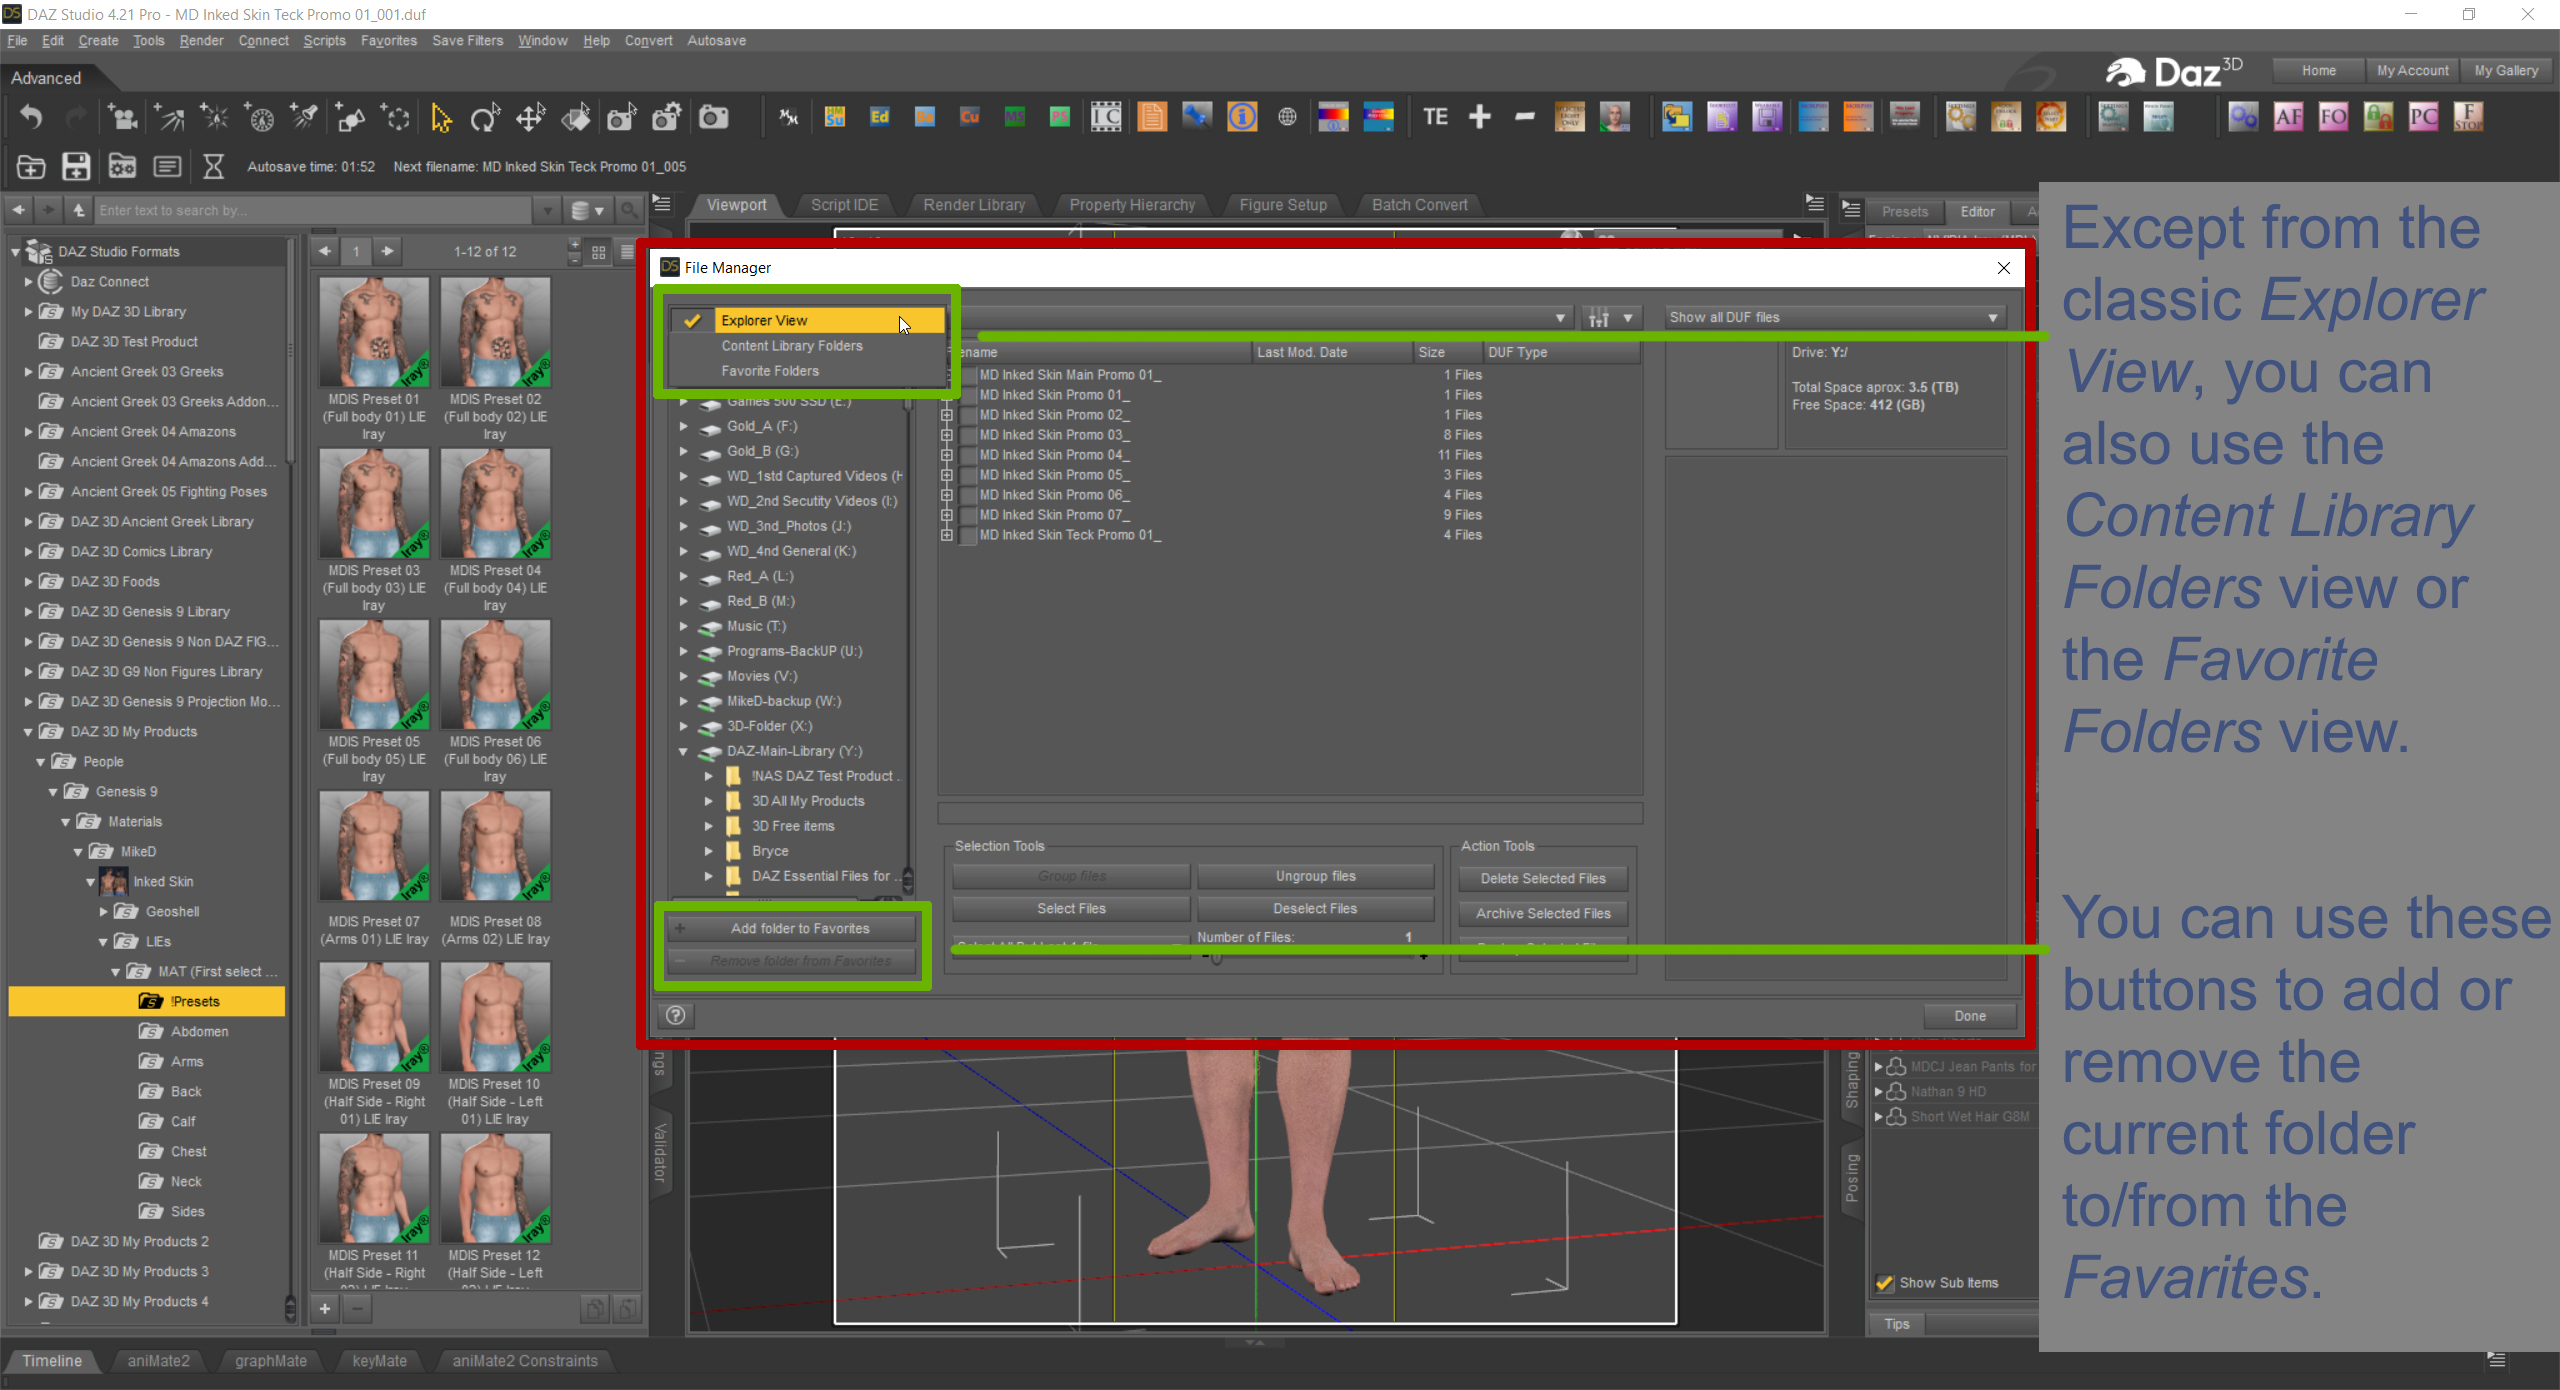
Task: Open the Scripts menu
Action: [x=324, y=41]
